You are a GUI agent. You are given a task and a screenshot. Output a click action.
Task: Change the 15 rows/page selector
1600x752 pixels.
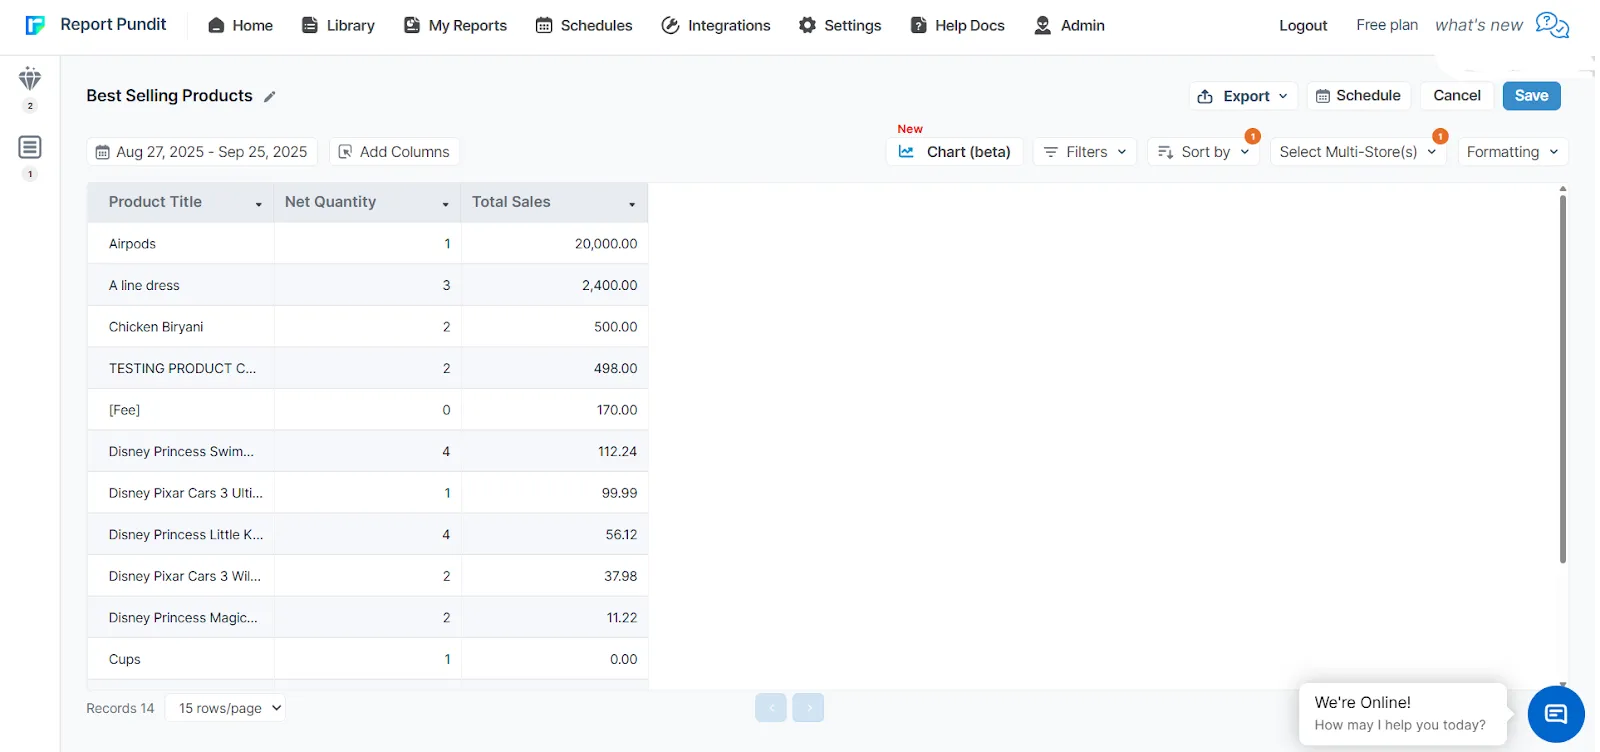(225, 708)
